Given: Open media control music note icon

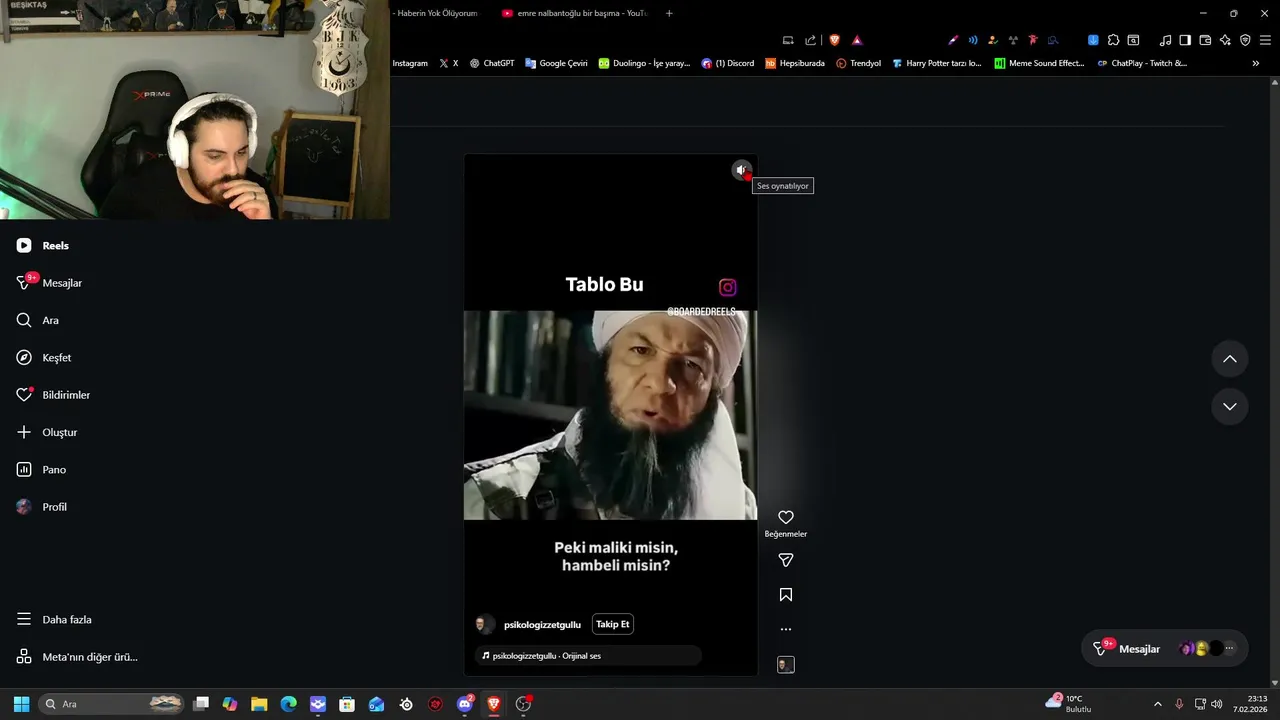Looking at the screenshot, I should coord(1165,40).
